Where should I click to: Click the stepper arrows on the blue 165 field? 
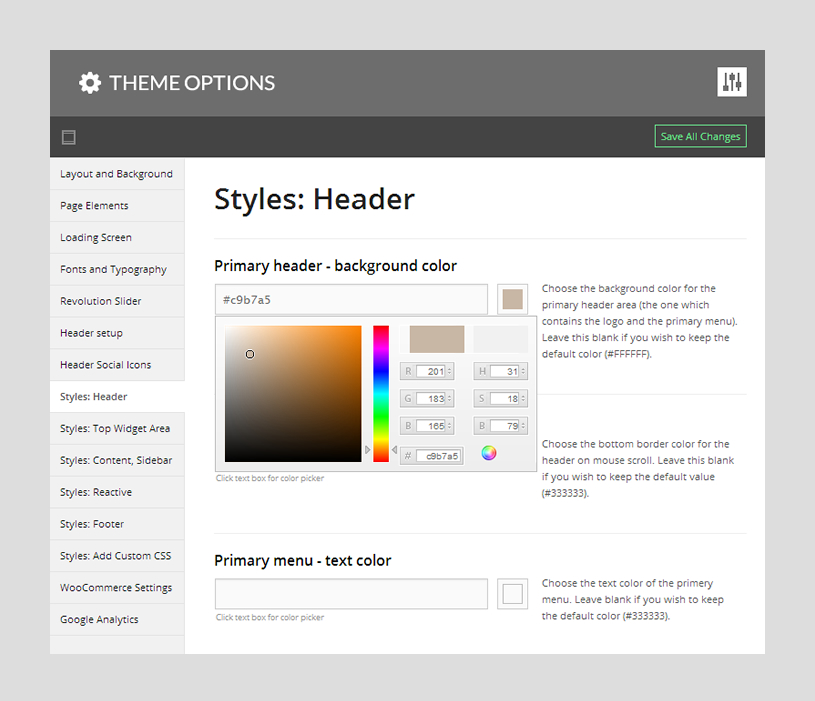450,426
